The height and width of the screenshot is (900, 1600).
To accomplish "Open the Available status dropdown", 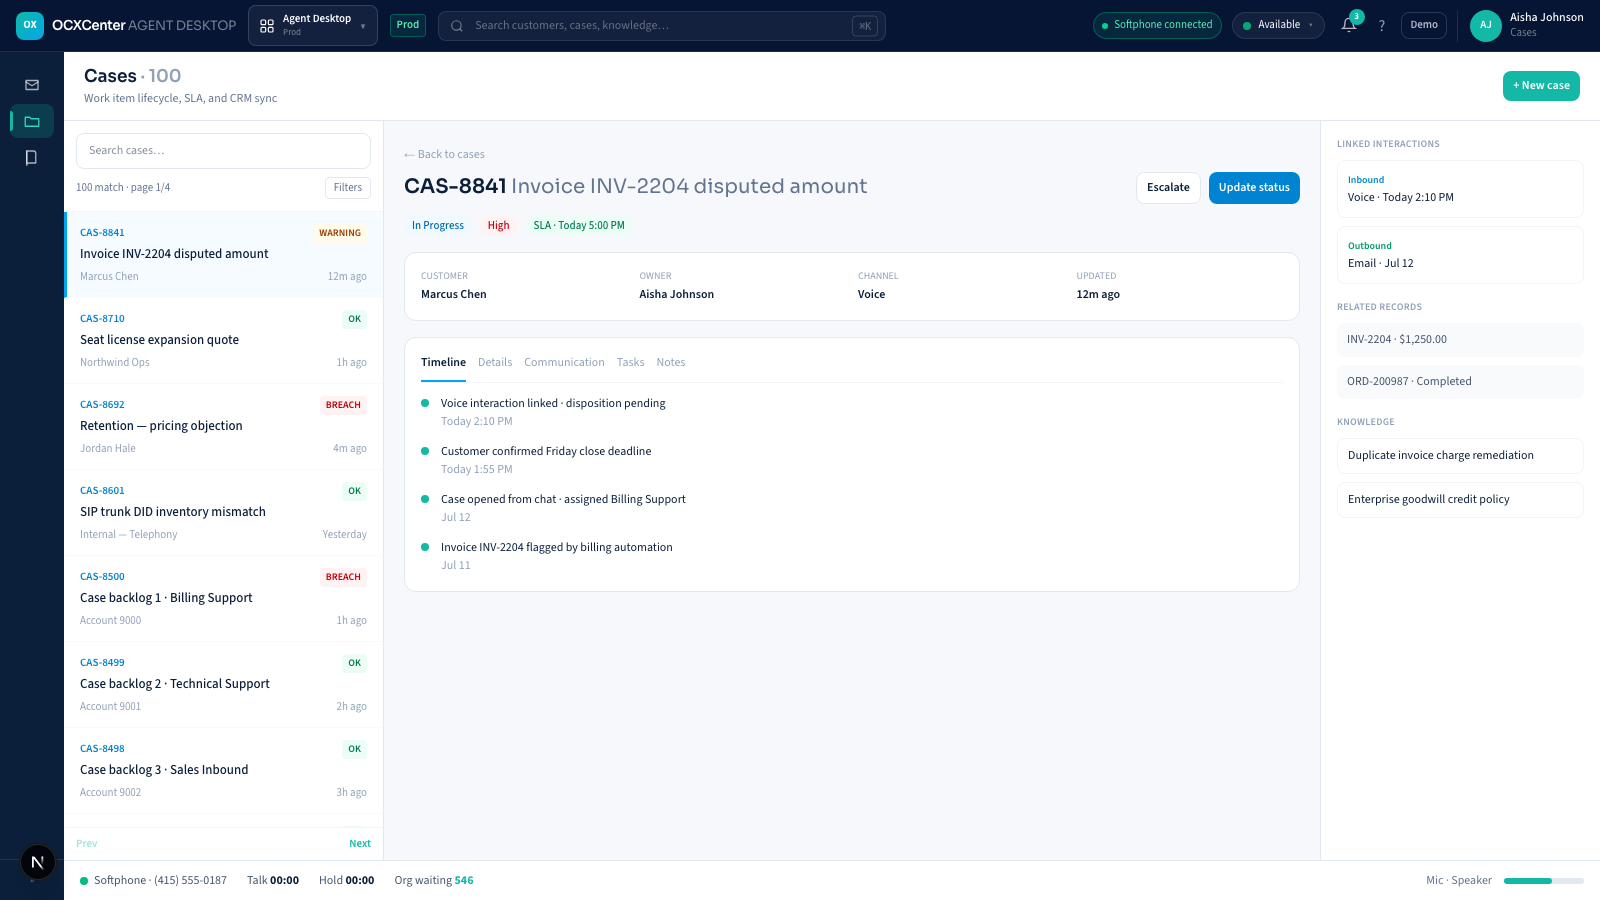I will 1278,25.
